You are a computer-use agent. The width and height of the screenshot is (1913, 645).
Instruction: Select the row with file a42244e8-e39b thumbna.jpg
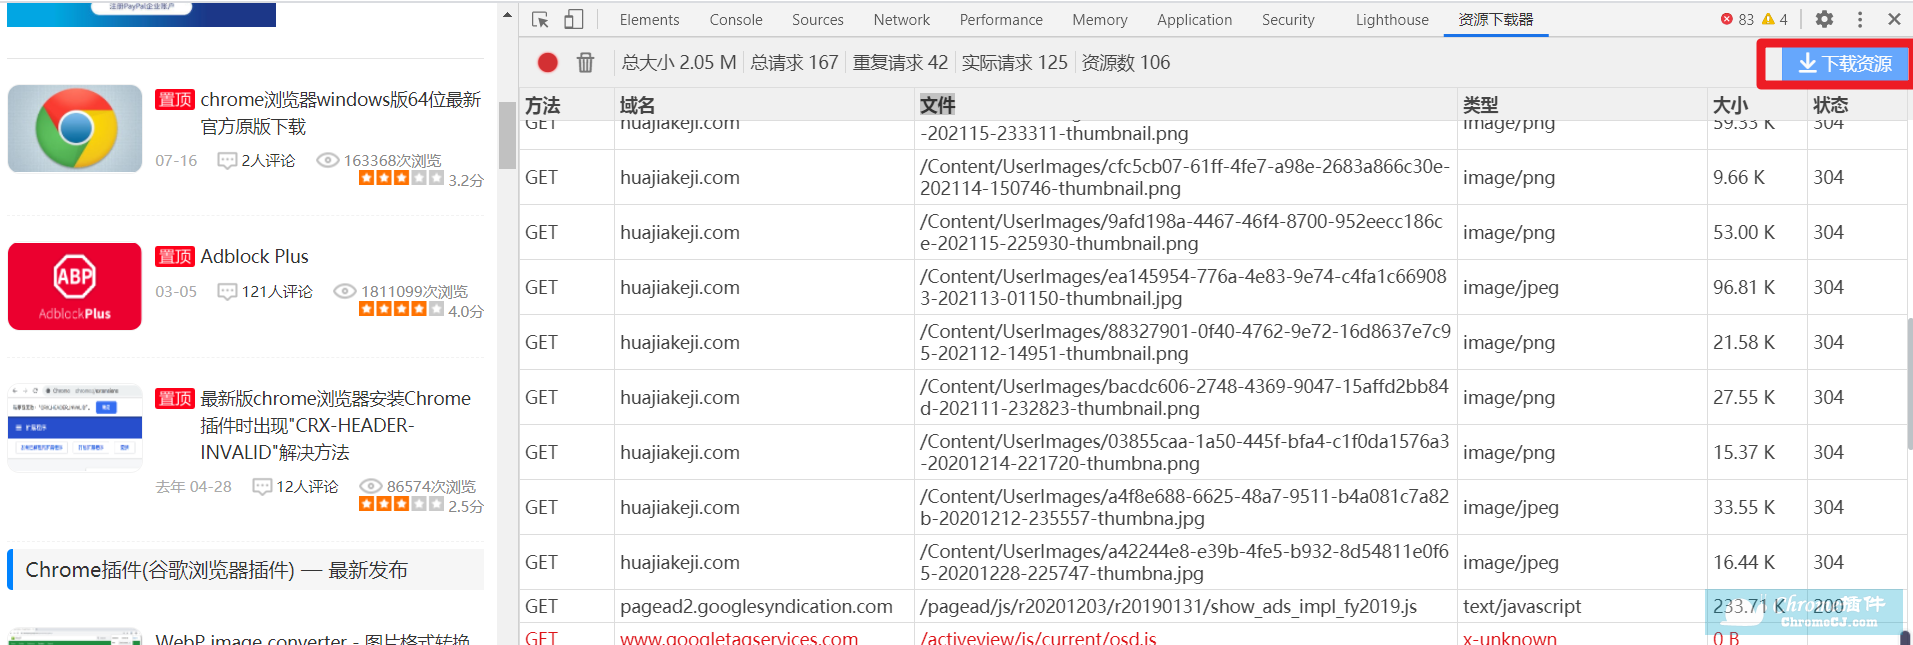pos(1213,562)
